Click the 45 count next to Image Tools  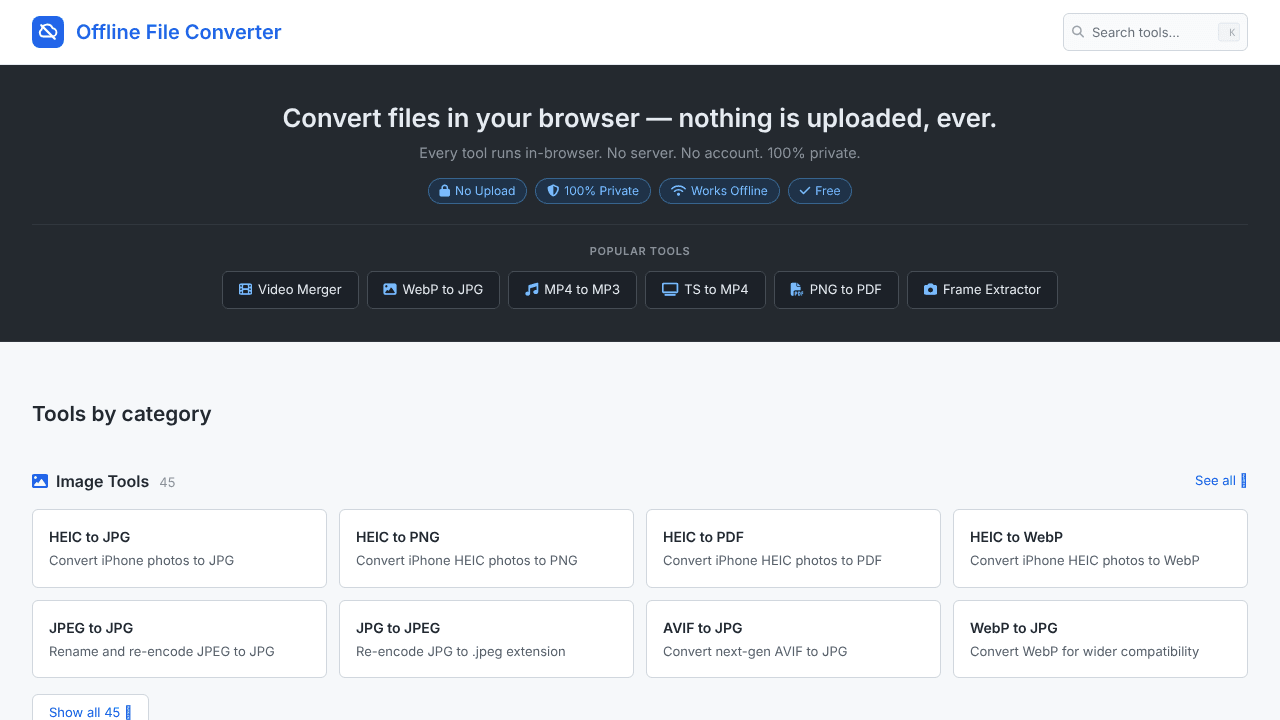(x=167, y=482)
